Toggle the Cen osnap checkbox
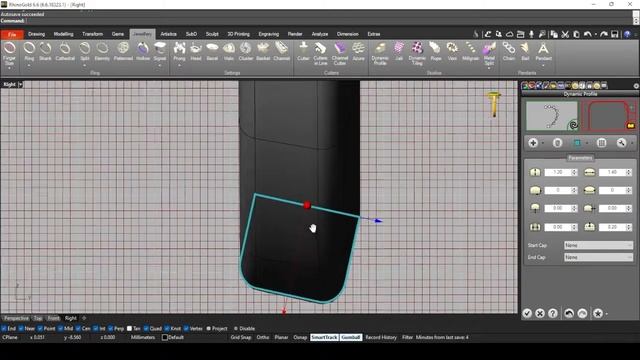Screen dimensions: 640x360 [78, 328]
